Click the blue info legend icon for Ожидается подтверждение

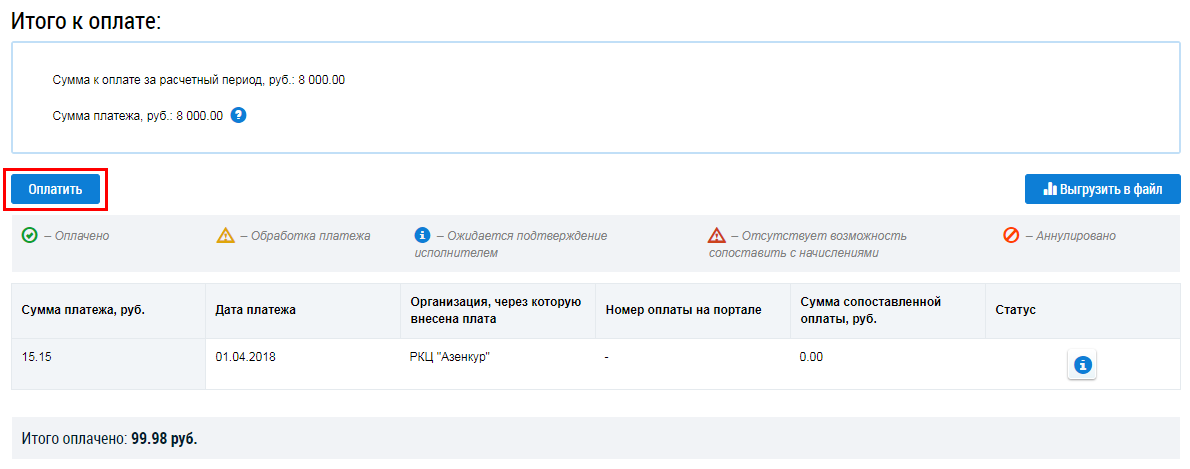coord(422,236)
